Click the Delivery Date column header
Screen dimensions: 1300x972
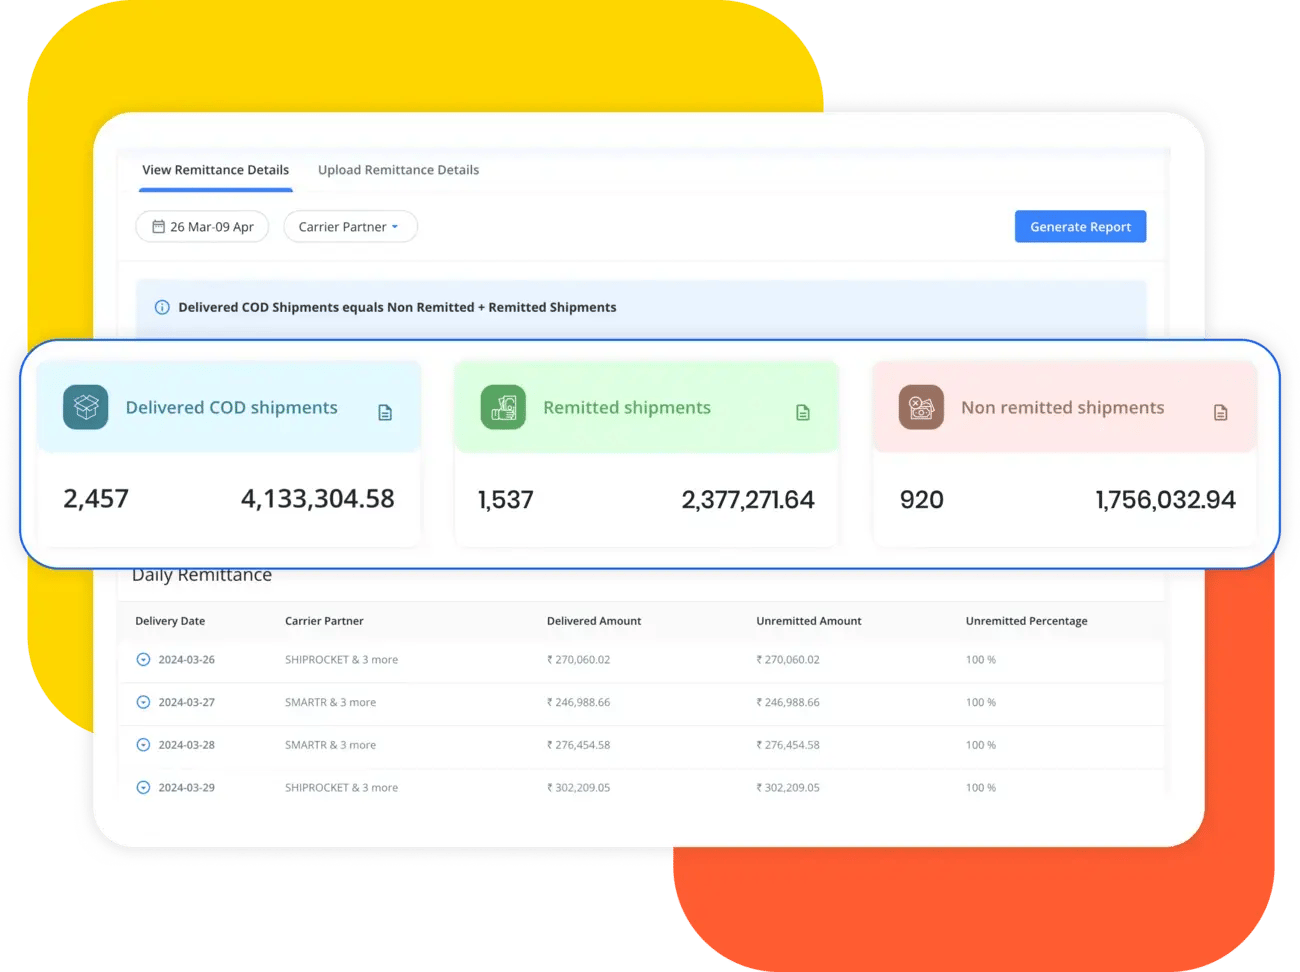point(170,621)
